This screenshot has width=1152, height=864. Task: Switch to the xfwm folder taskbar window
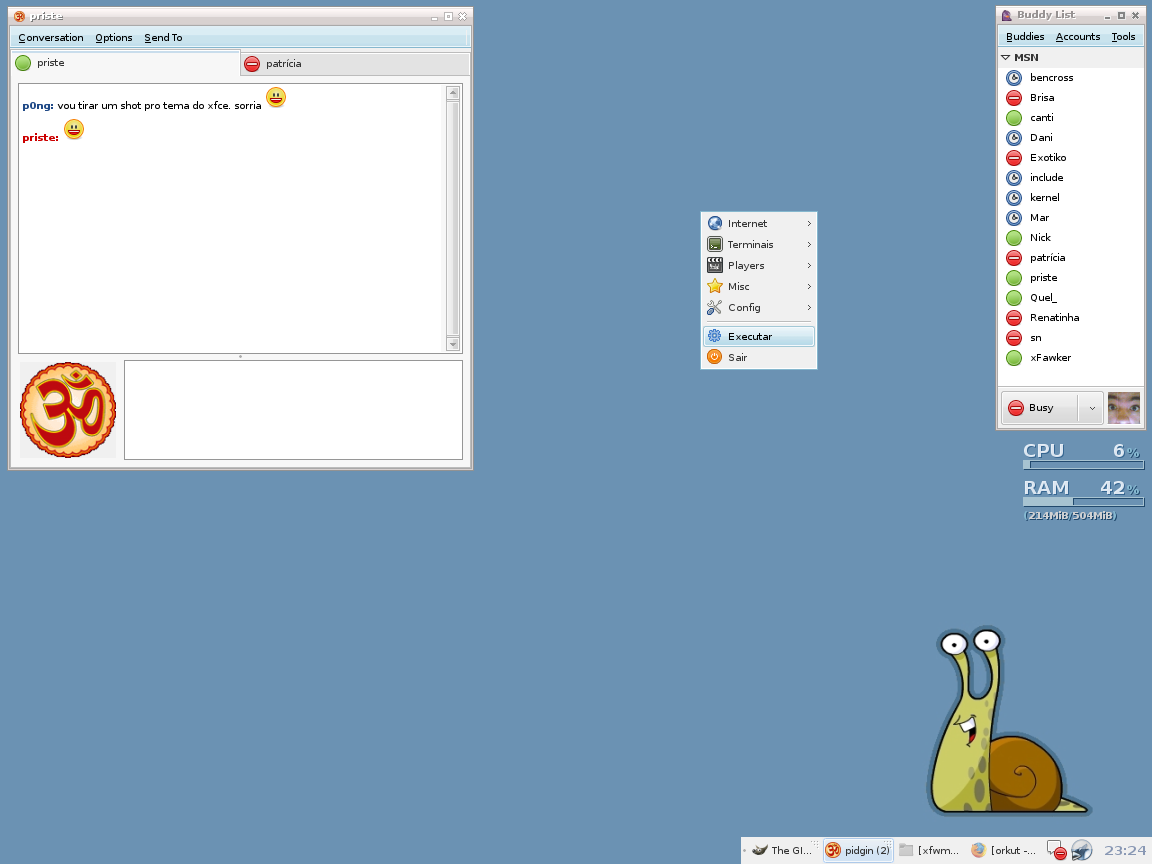[930, 851]
